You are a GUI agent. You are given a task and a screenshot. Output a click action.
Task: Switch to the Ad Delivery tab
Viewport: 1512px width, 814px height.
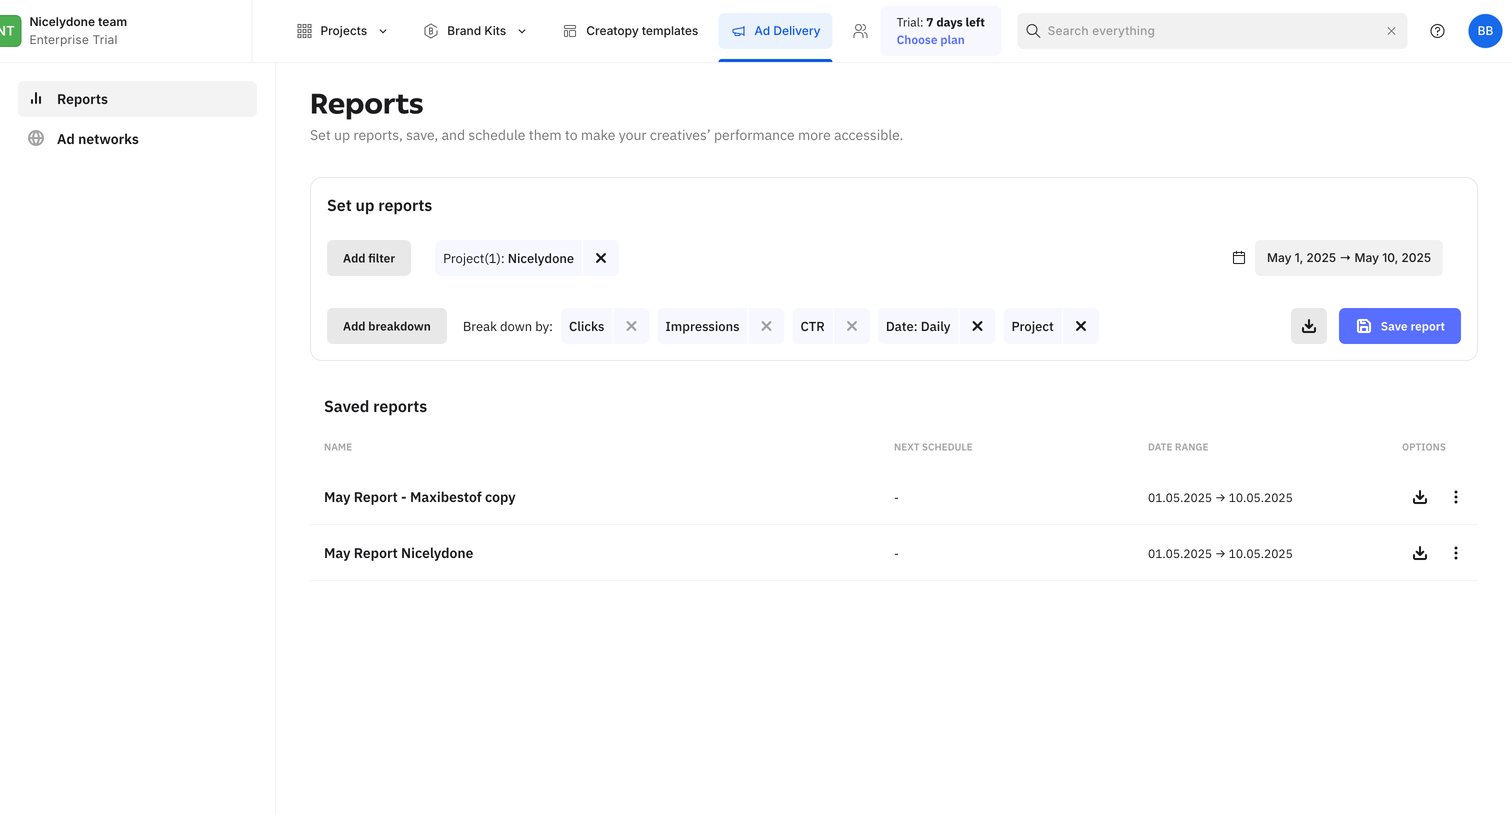(775, 31)
